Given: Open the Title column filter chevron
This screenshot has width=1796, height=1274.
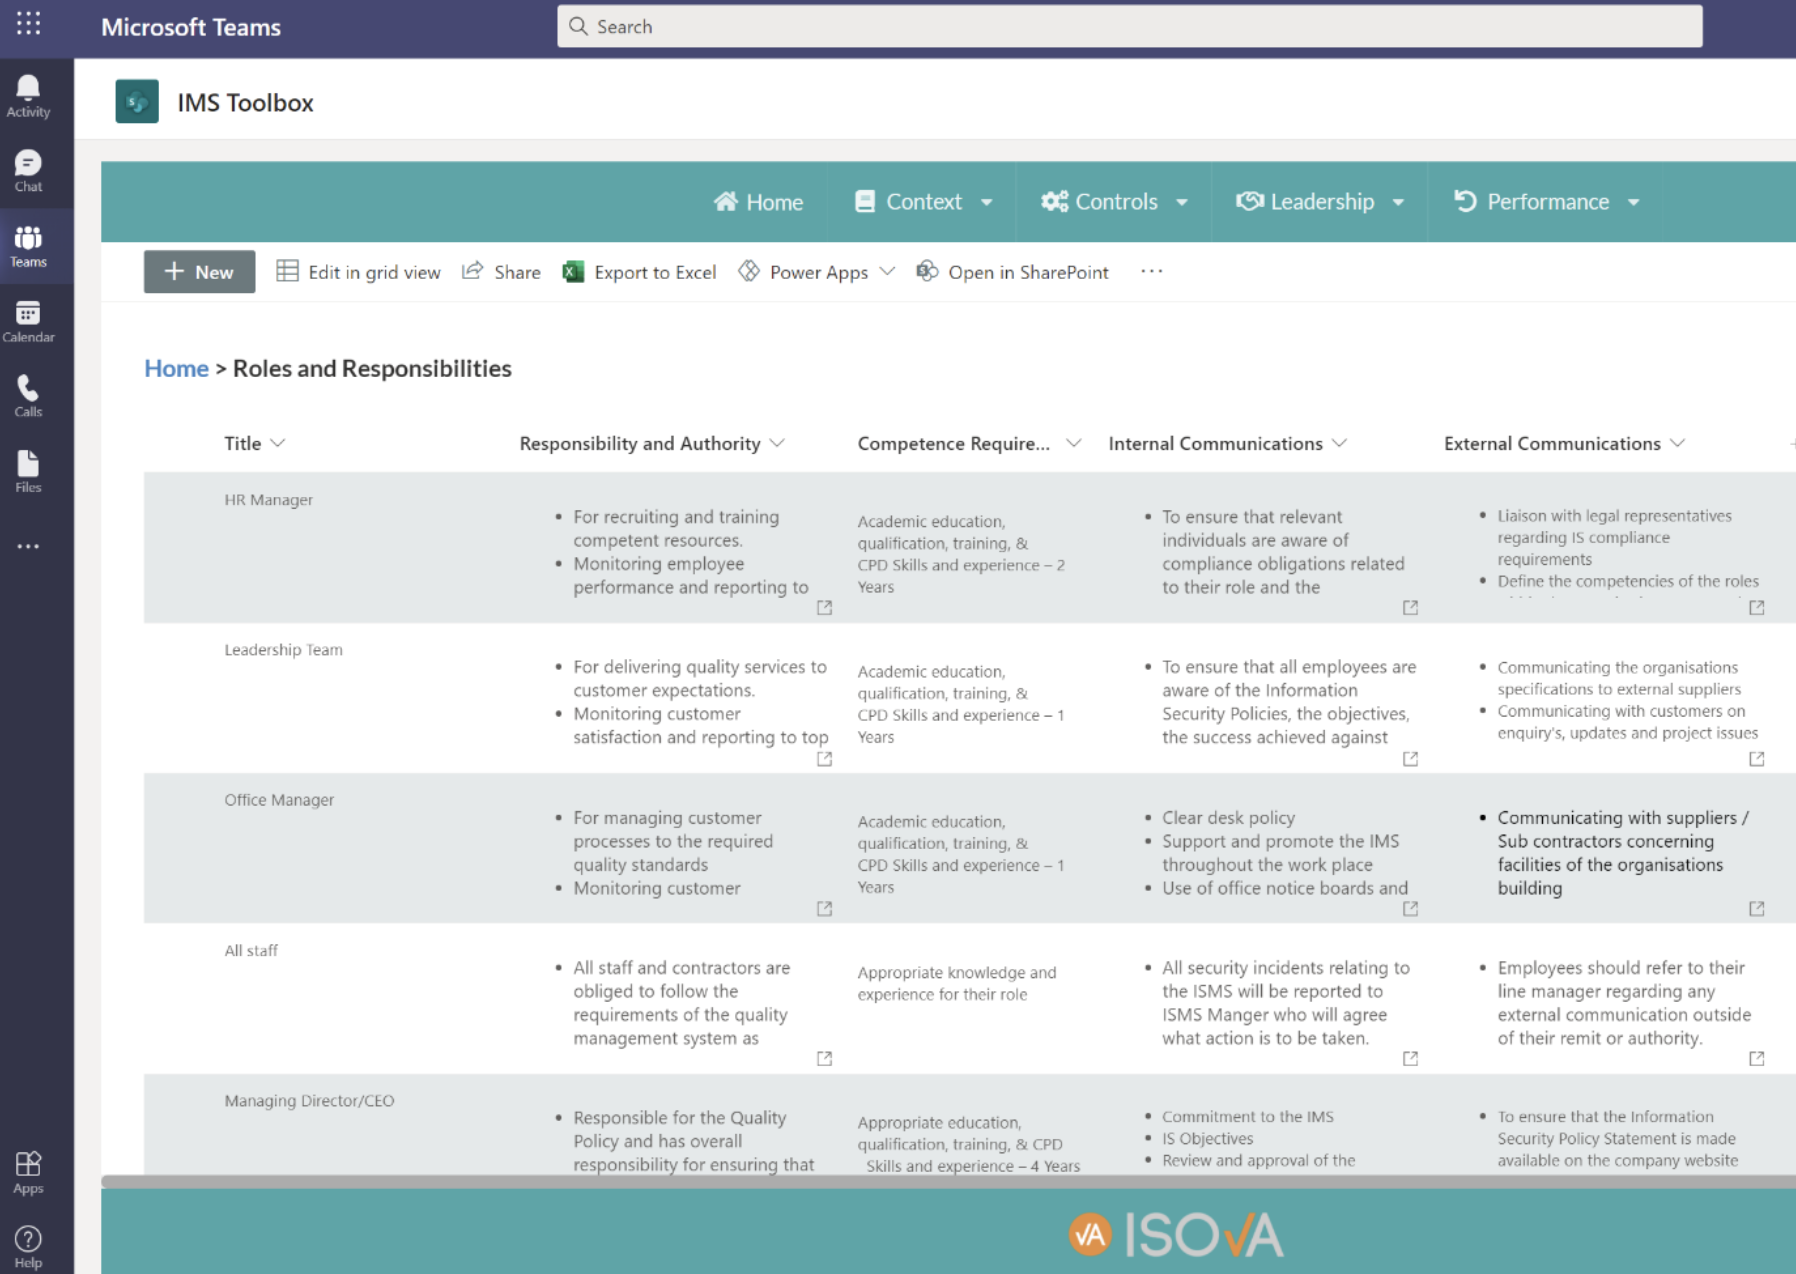Looking at the screenshot, I should pos(278,443).
